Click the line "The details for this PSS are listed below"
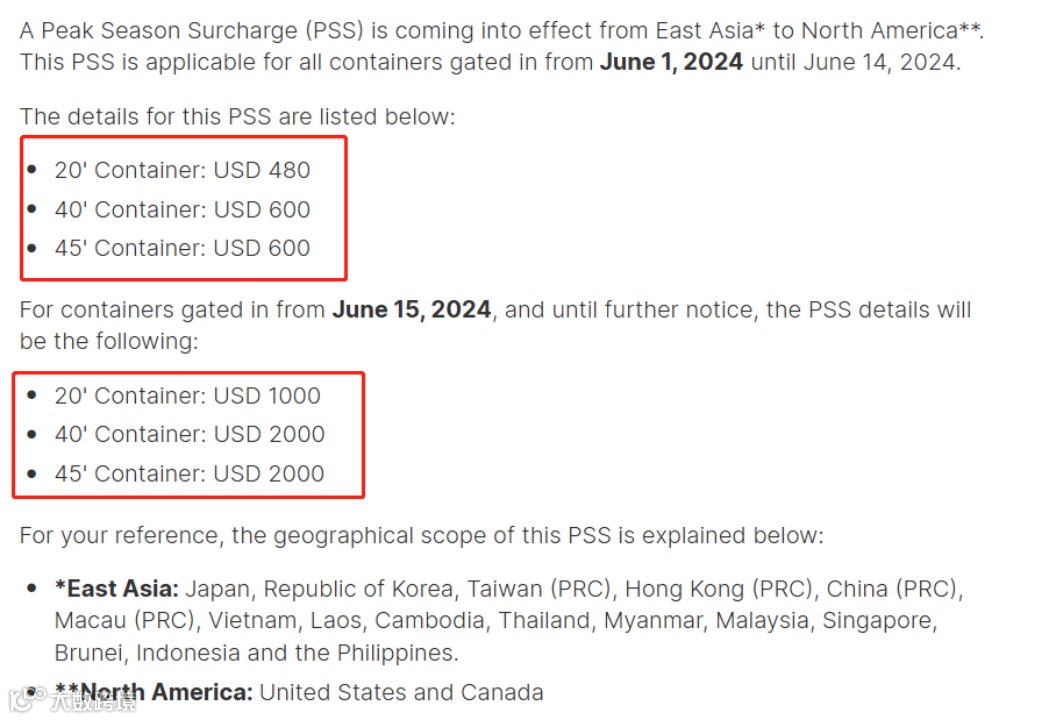This screenshot has width=1049, height=720. click(x=236, y=117)
